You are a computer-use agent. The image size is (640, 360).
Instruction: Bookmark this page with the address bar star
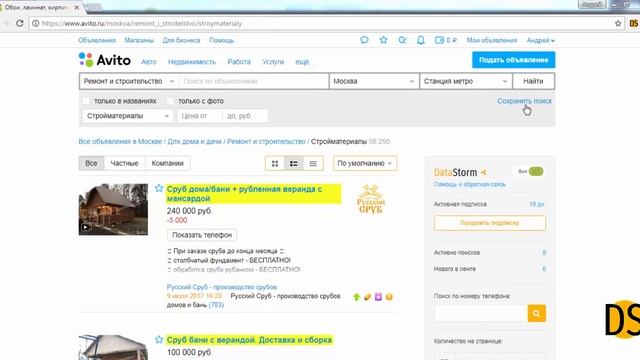coord(618,23)
